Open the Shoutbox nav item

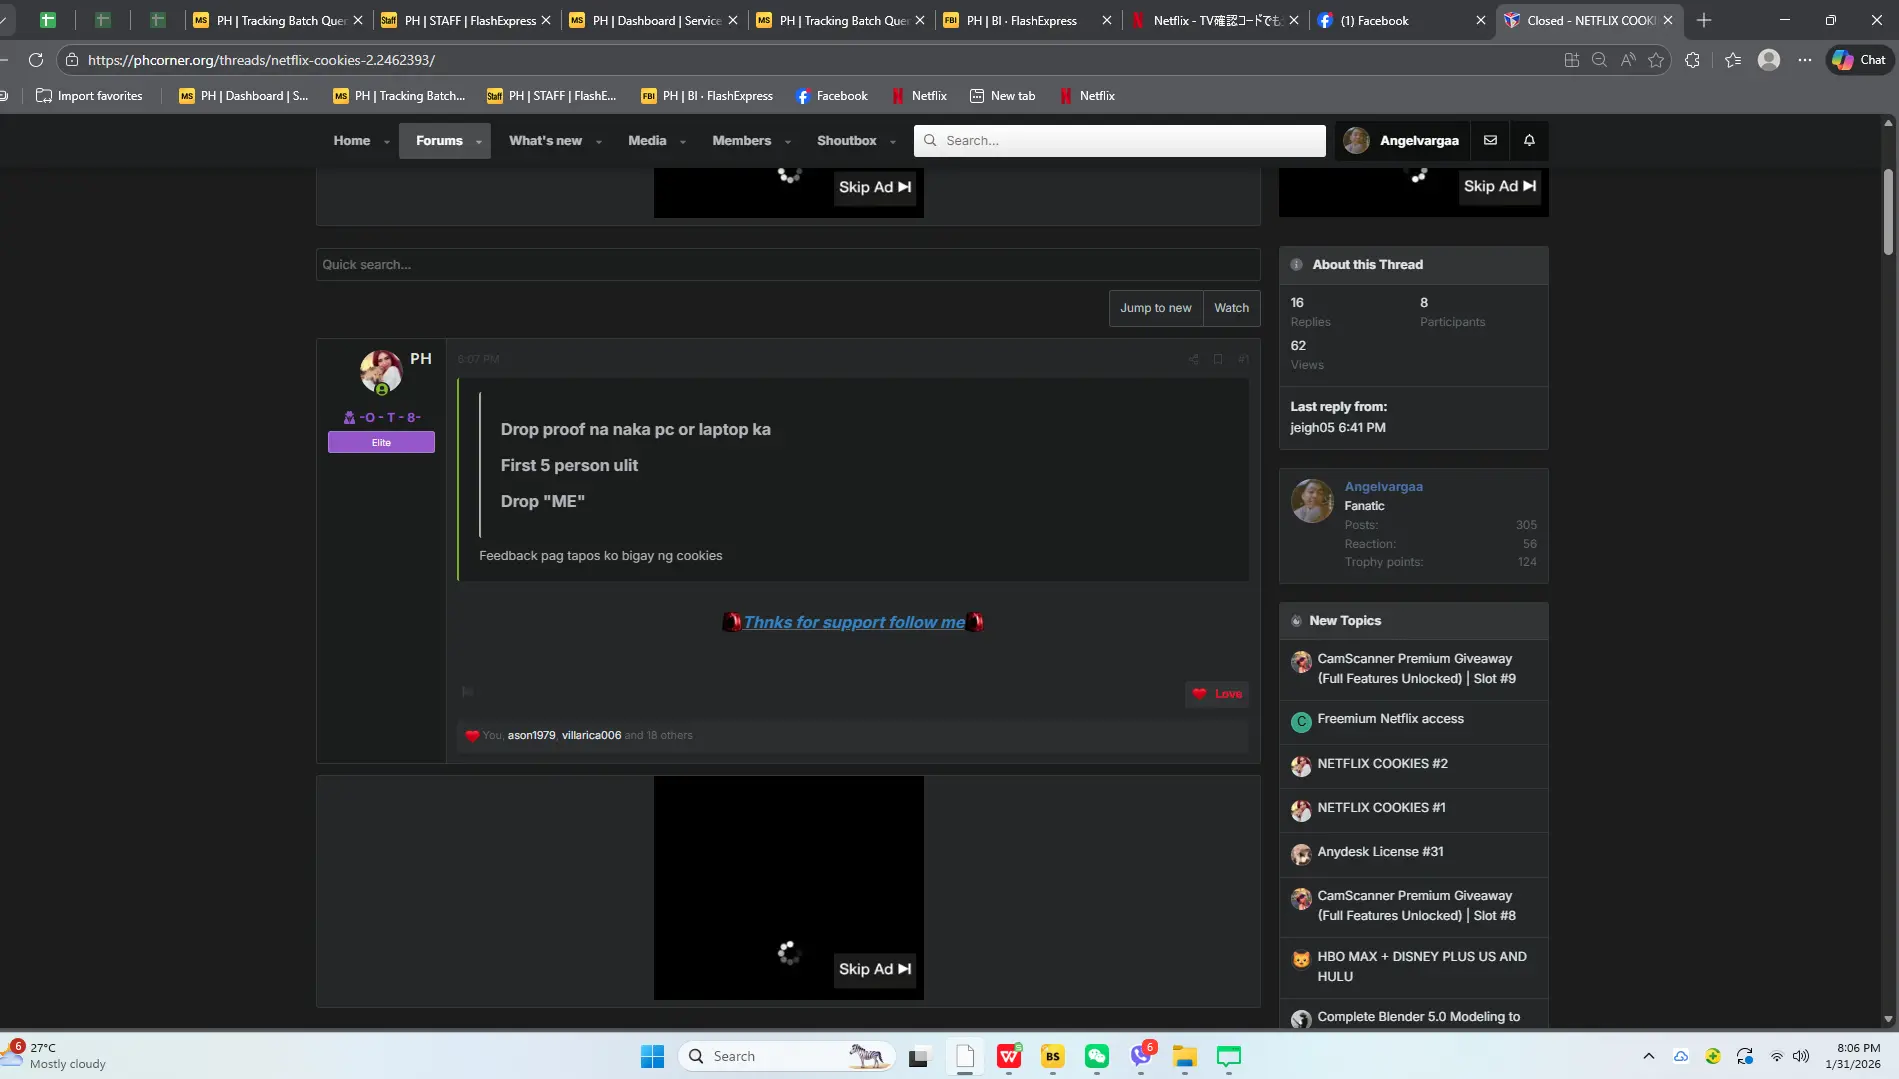[846, 141]
